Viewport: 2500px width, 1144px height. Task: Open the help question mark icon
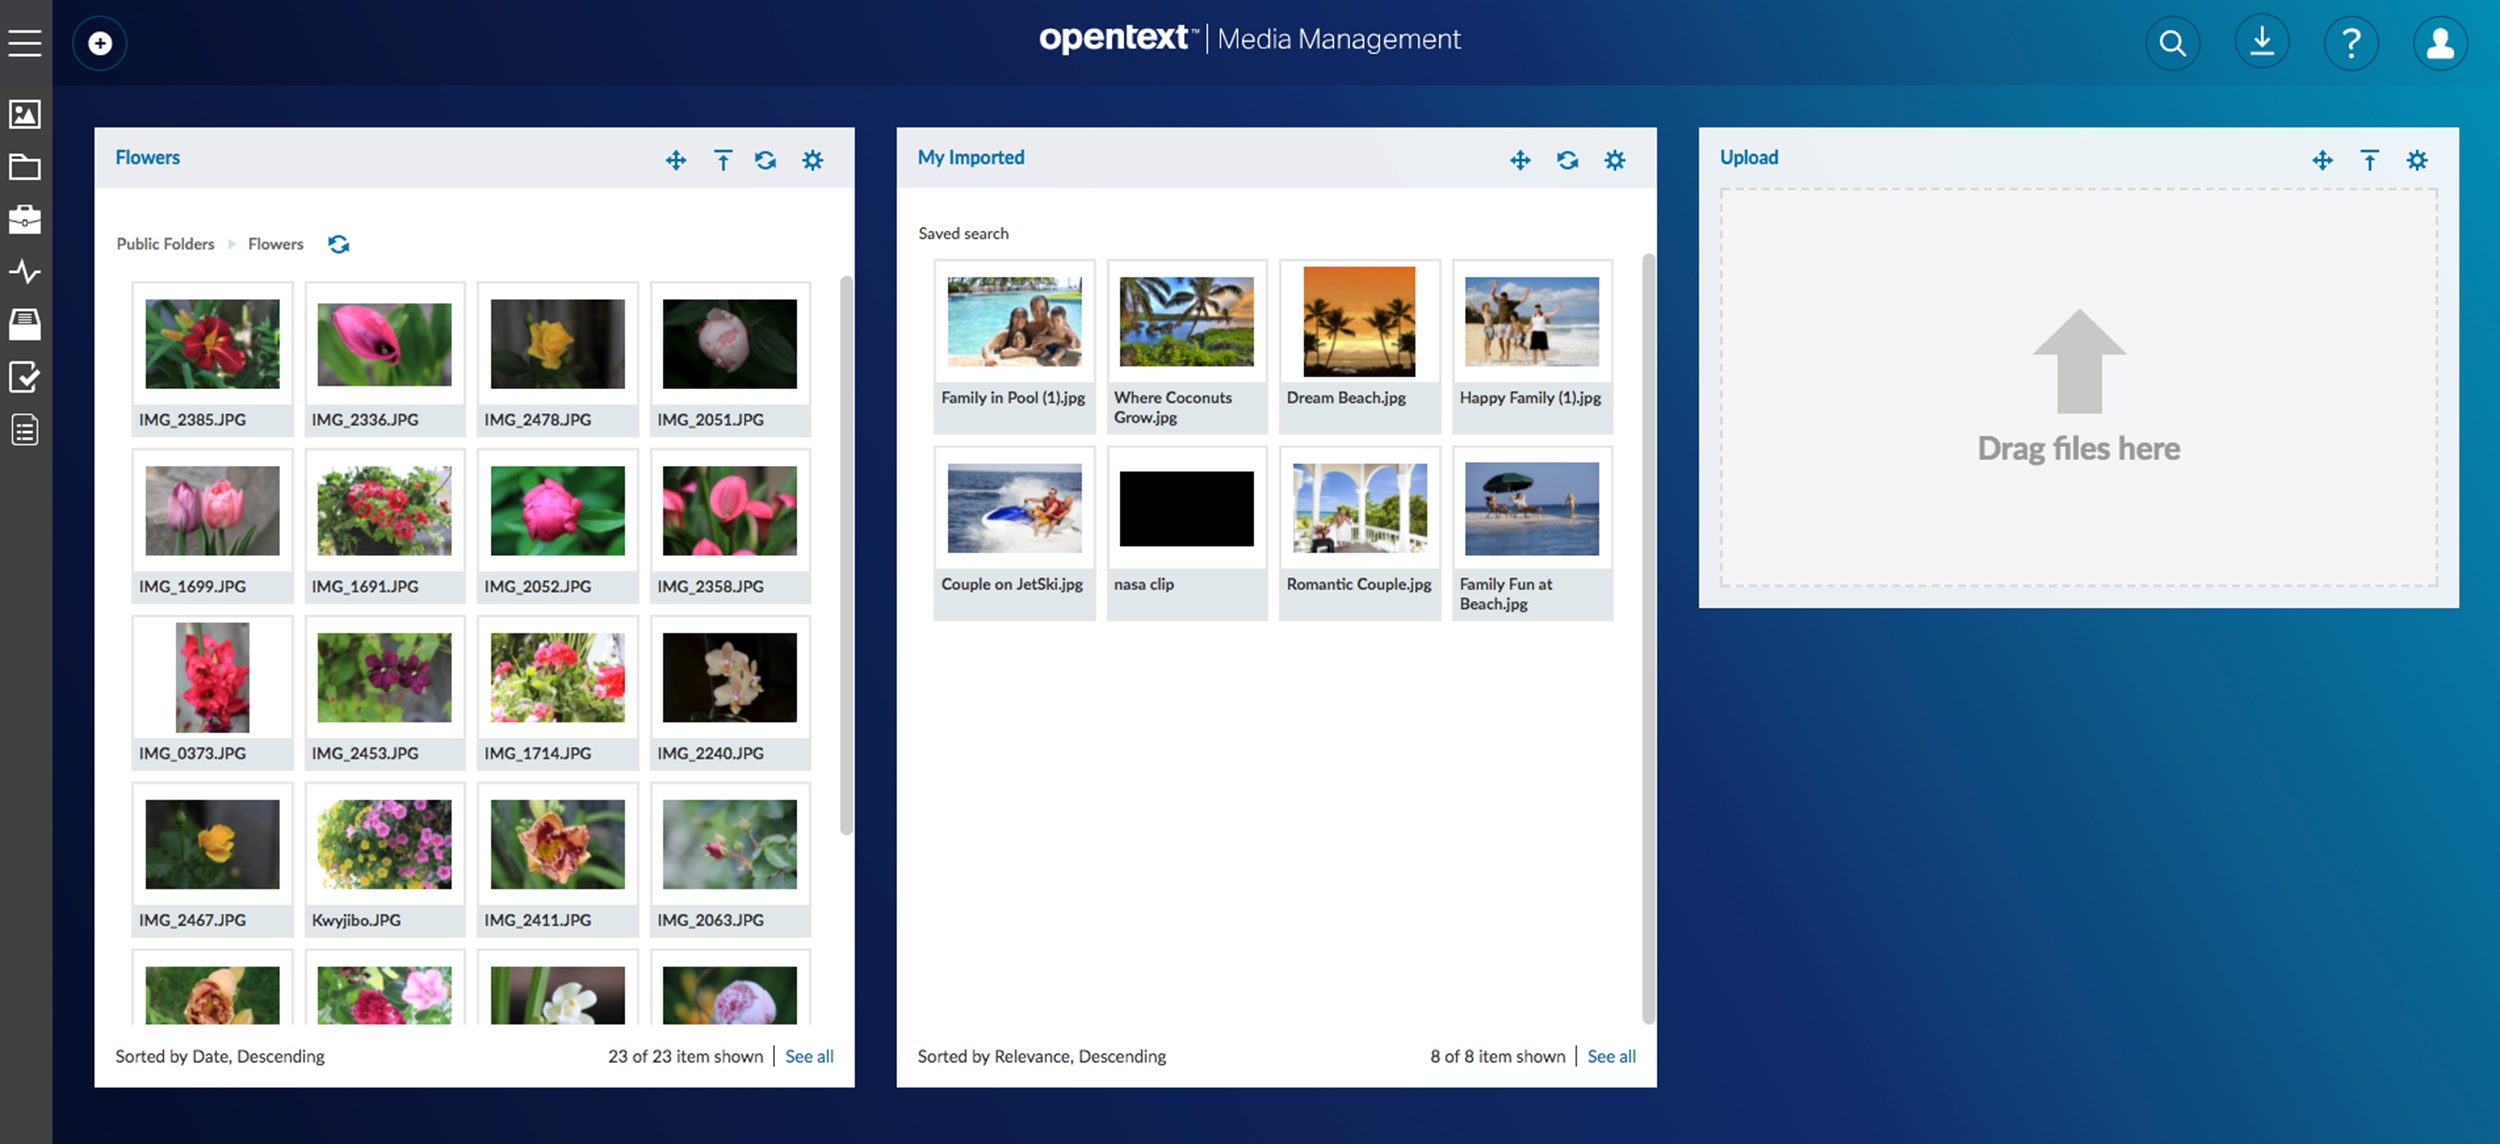(2351, 43)
